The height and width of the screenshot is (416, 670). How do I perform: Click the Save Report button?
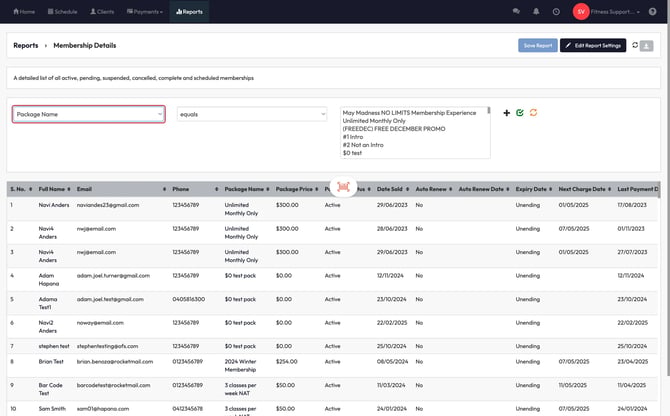click(538, 45)
